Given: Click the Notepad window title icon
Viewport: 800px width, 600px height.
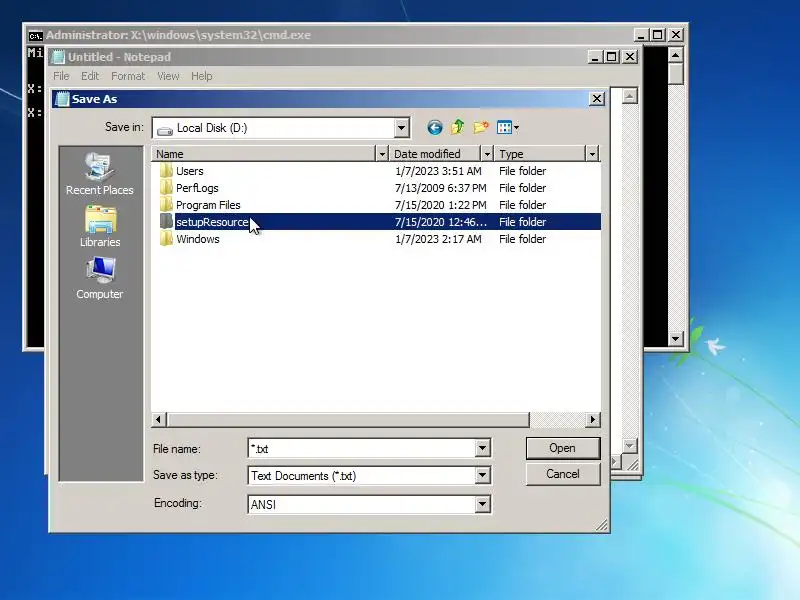Looking at the screenshot, I should coord(59,57).
